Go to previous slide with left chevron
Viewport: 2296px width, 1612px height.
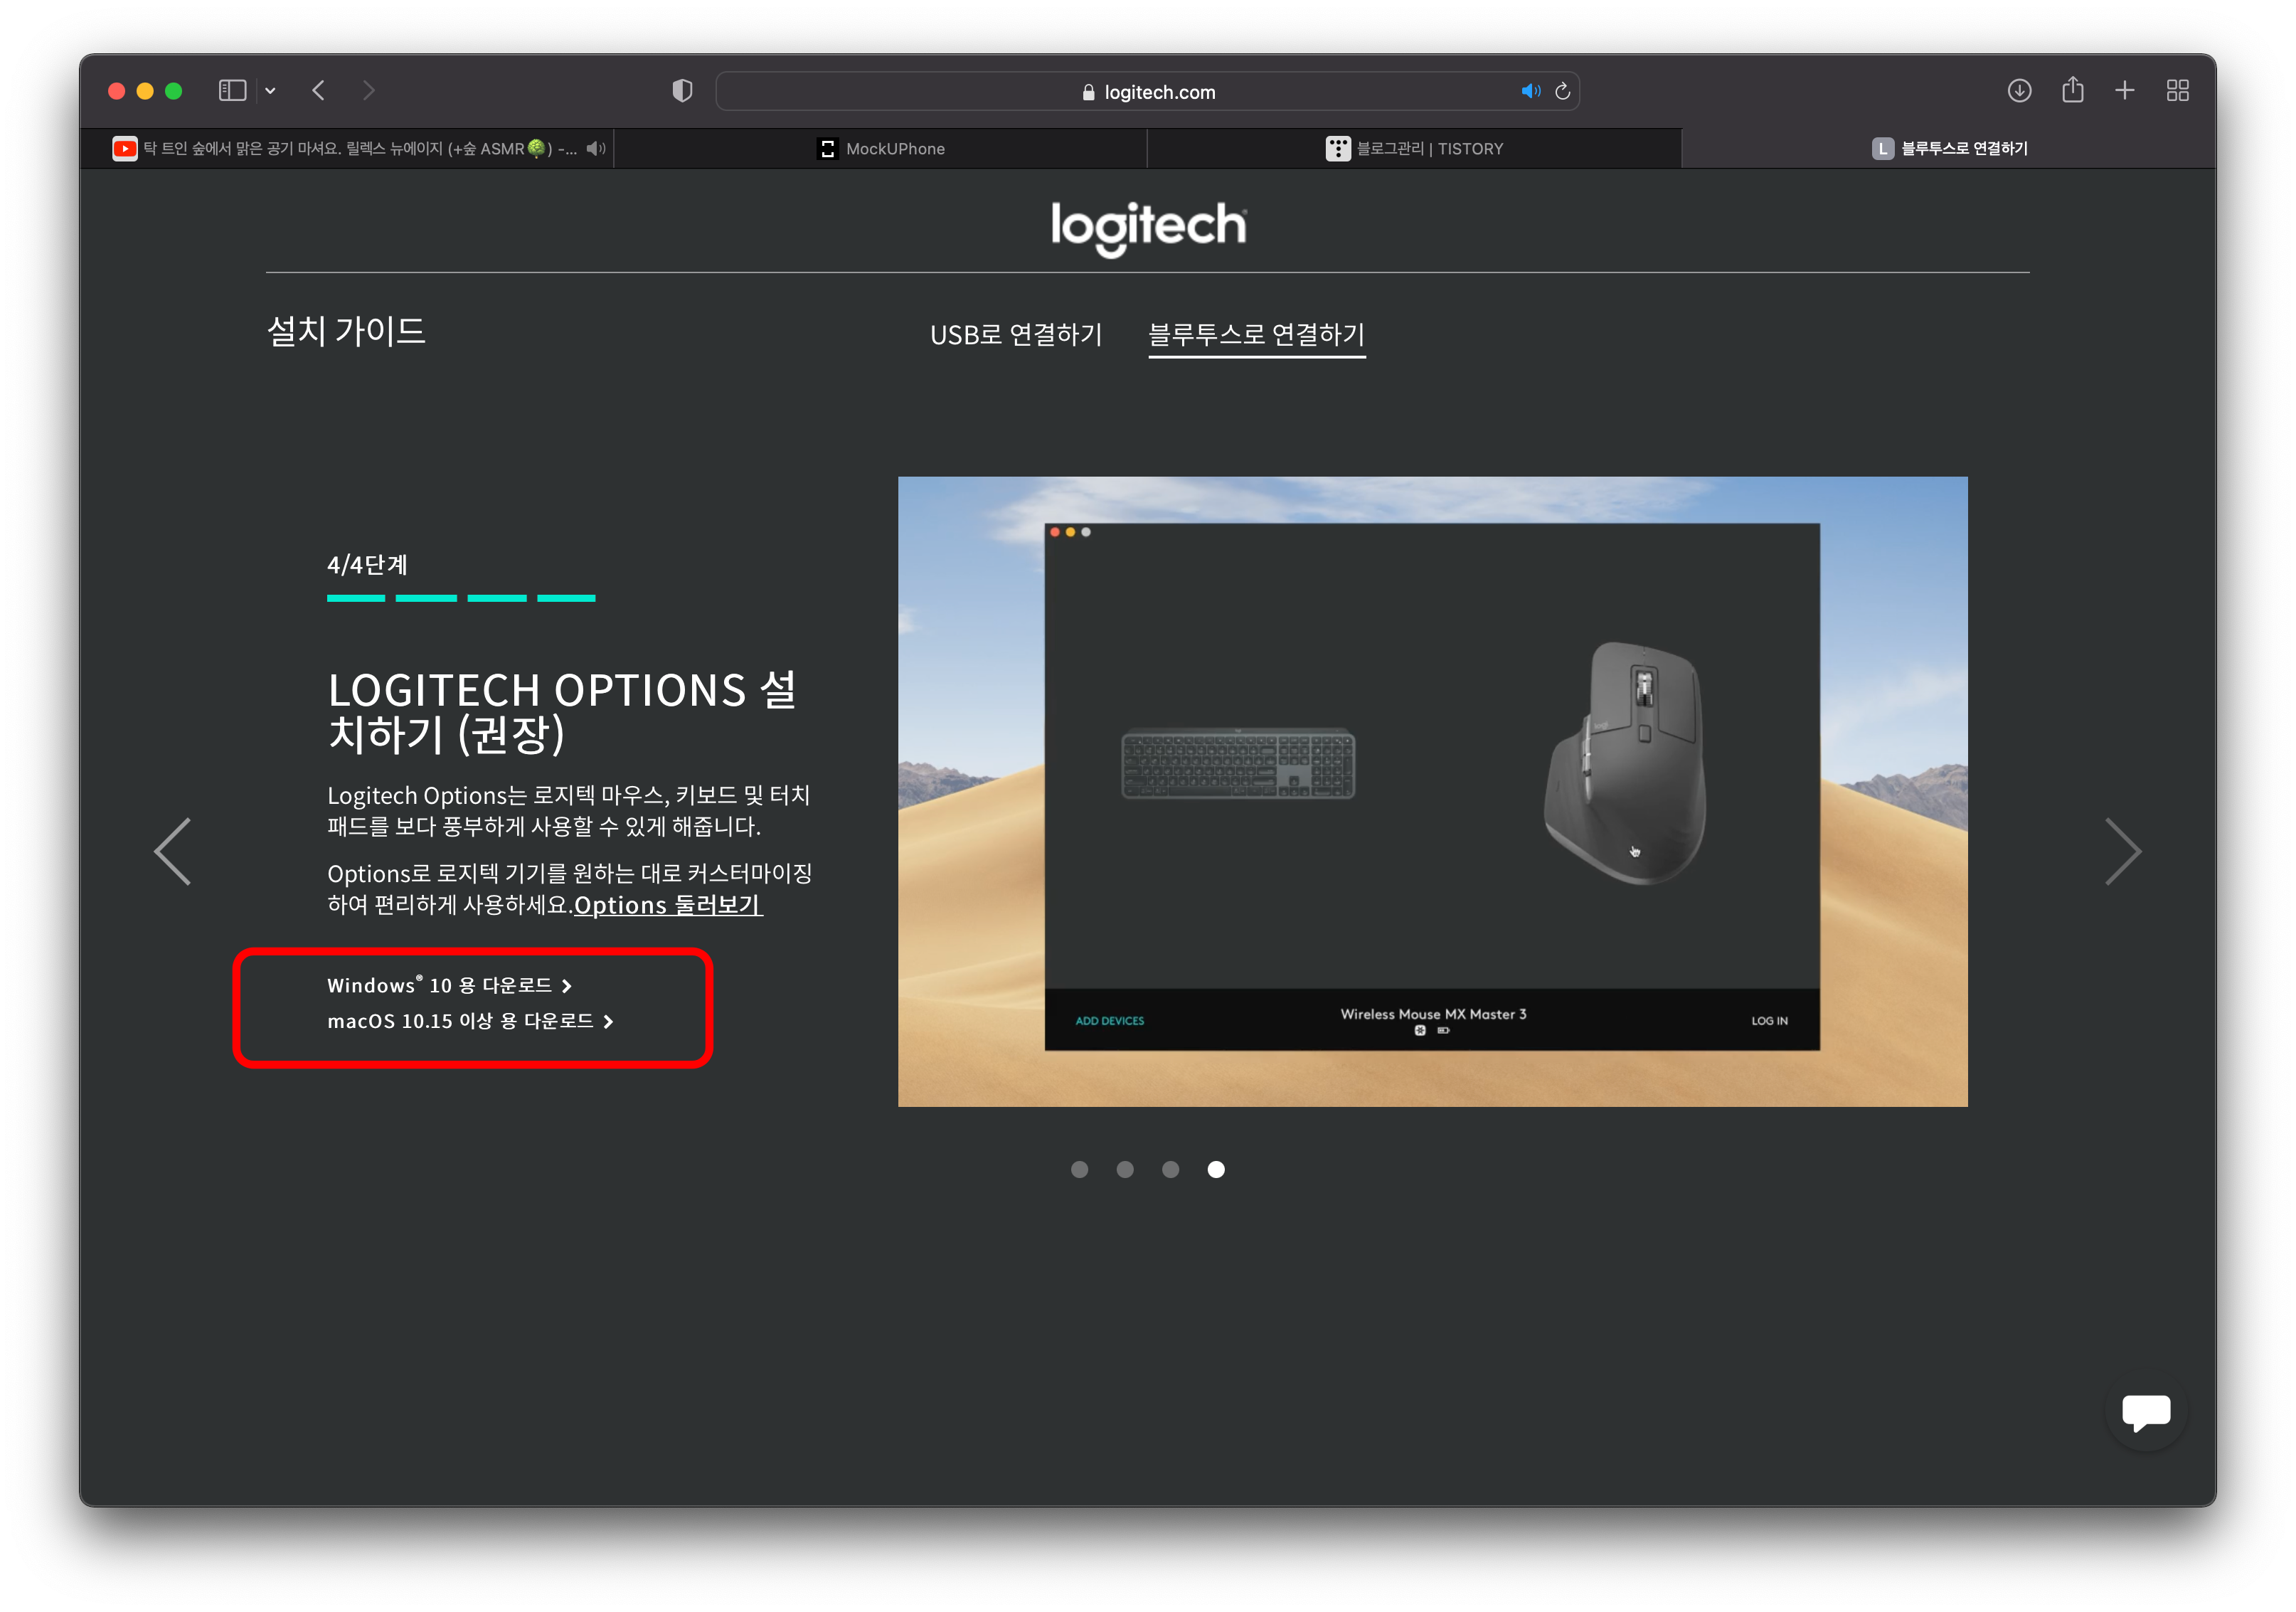click(x=173, y=851)
